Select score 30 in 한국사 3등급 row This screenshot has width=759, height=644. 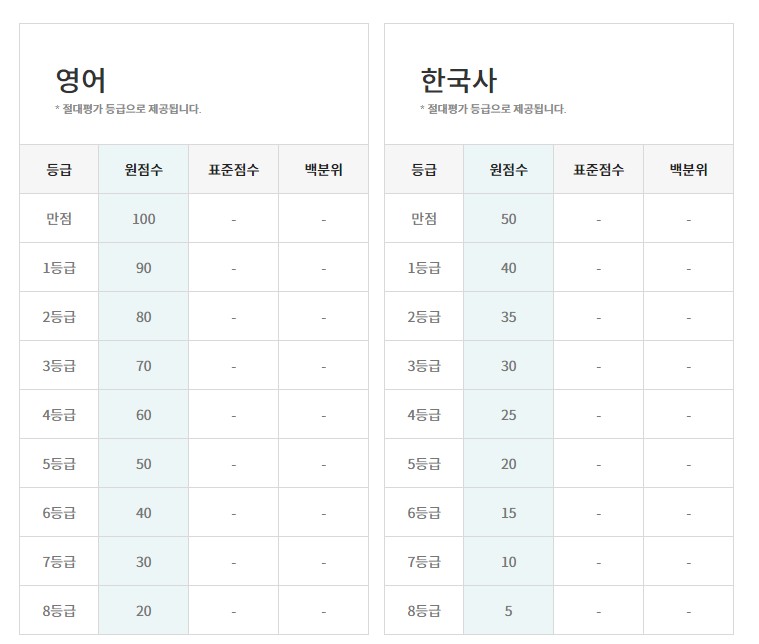click(x=509, y=366)
